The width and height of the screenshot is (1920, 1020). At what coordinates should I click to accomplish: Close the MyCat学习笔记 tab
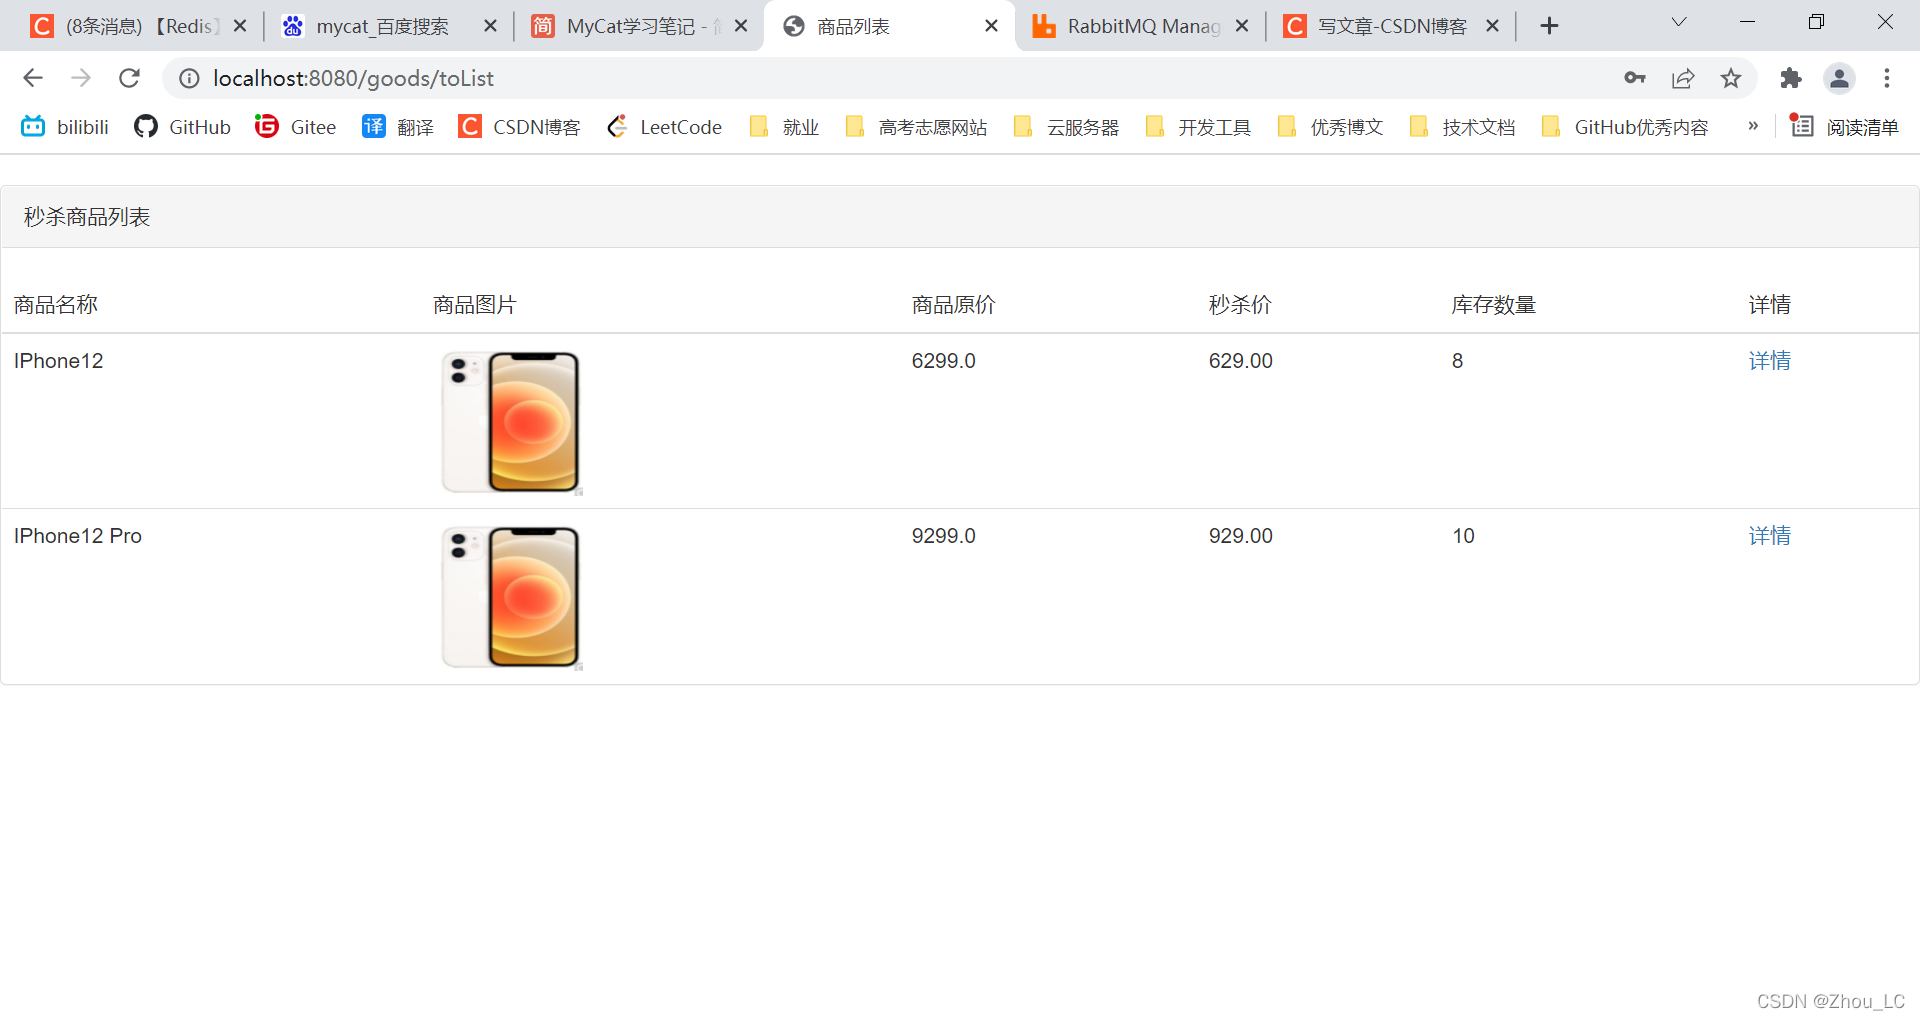coord(741,26)
